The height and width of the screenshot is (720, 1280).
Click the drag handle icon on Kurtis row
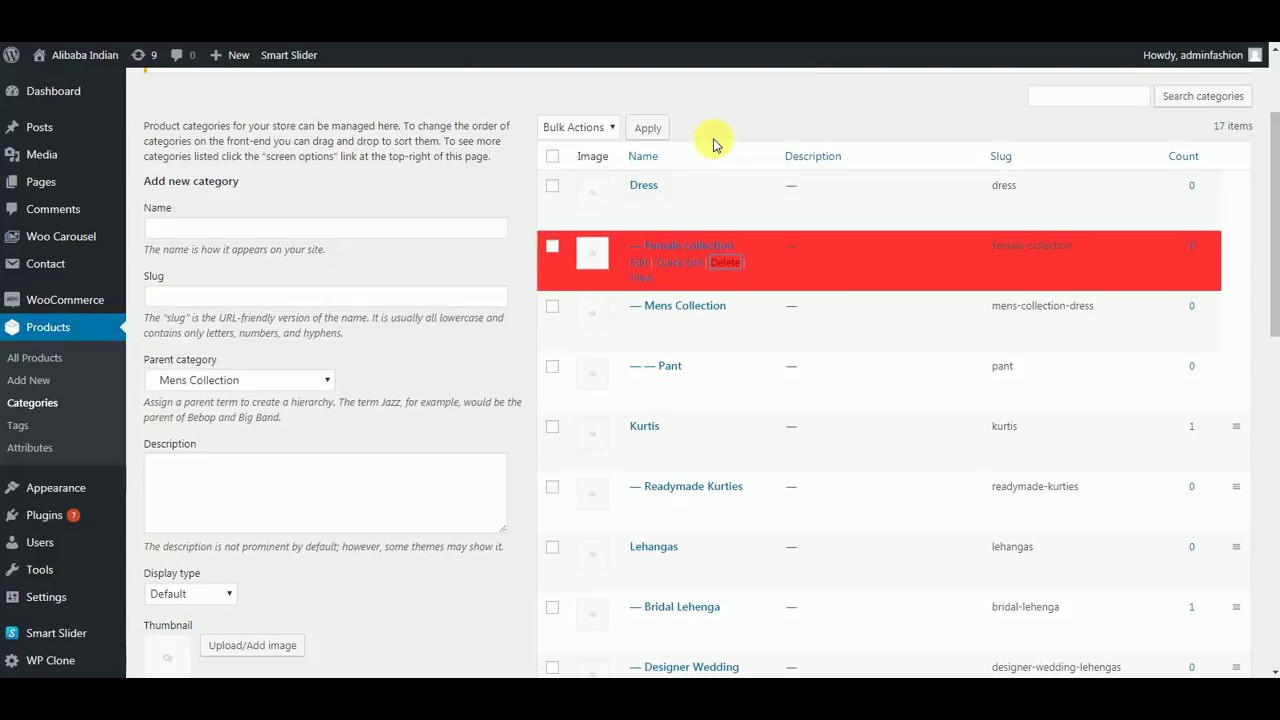(1236, 427)
